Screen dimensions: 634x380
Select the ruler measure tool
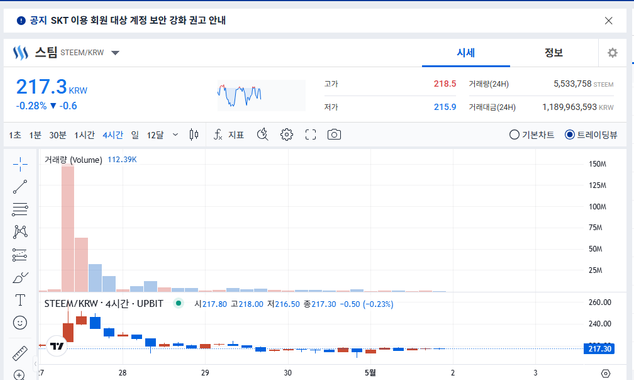pyautogui.click(x=20, y=353)
